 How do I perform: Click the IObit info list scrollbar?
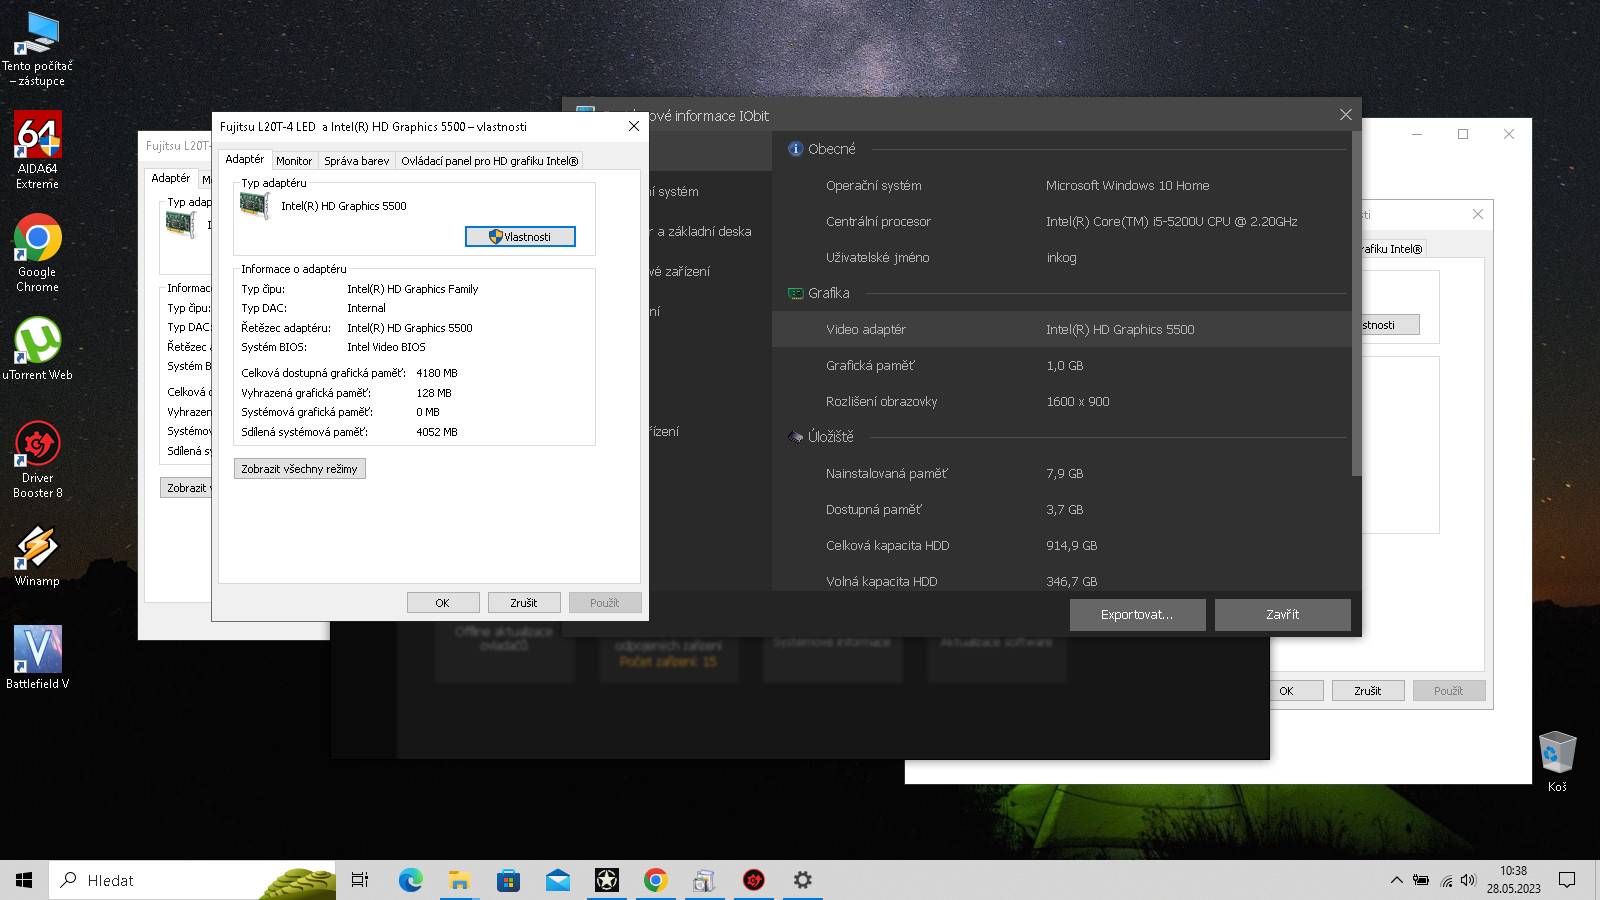[x=1356, y=305]
